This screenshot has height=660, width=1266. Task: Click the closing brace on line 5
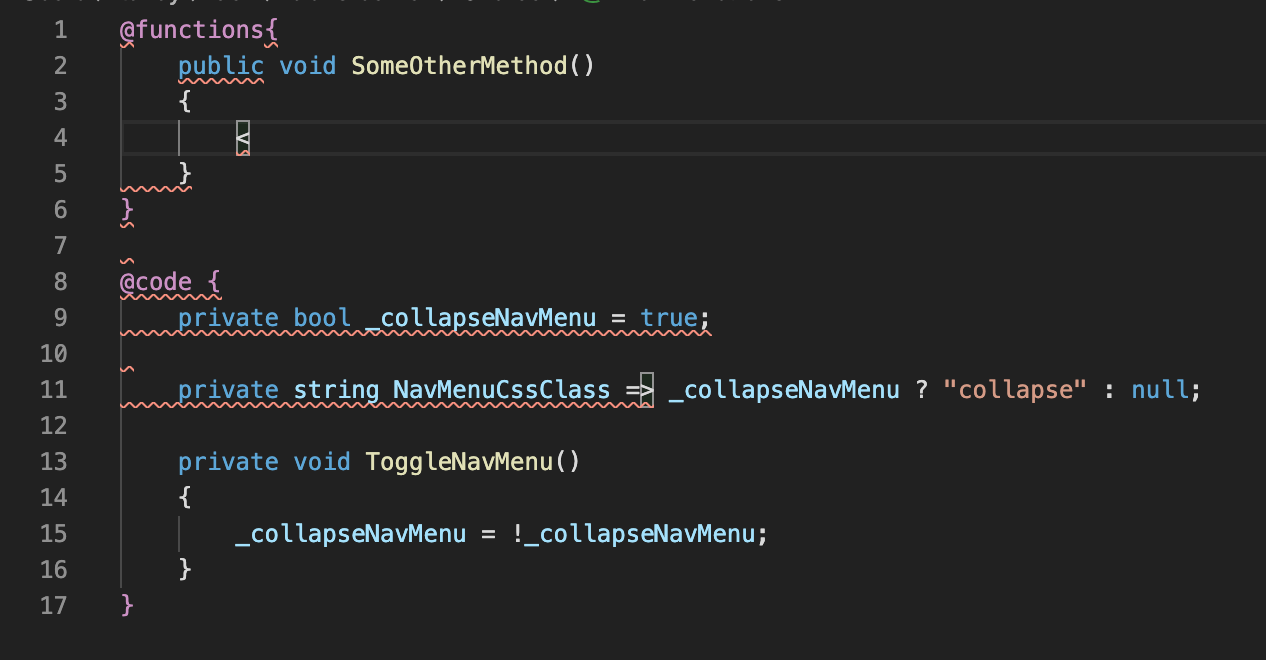pyautogui.click(x=184, y=173)
